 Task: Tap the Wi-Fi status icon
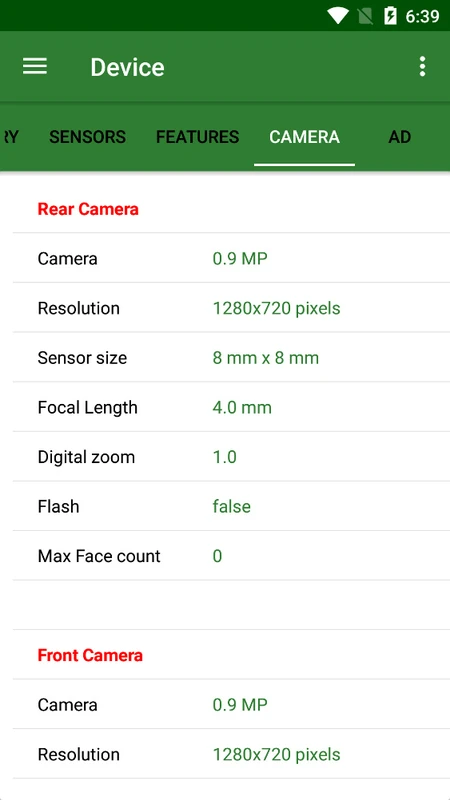tap(337, 16)
